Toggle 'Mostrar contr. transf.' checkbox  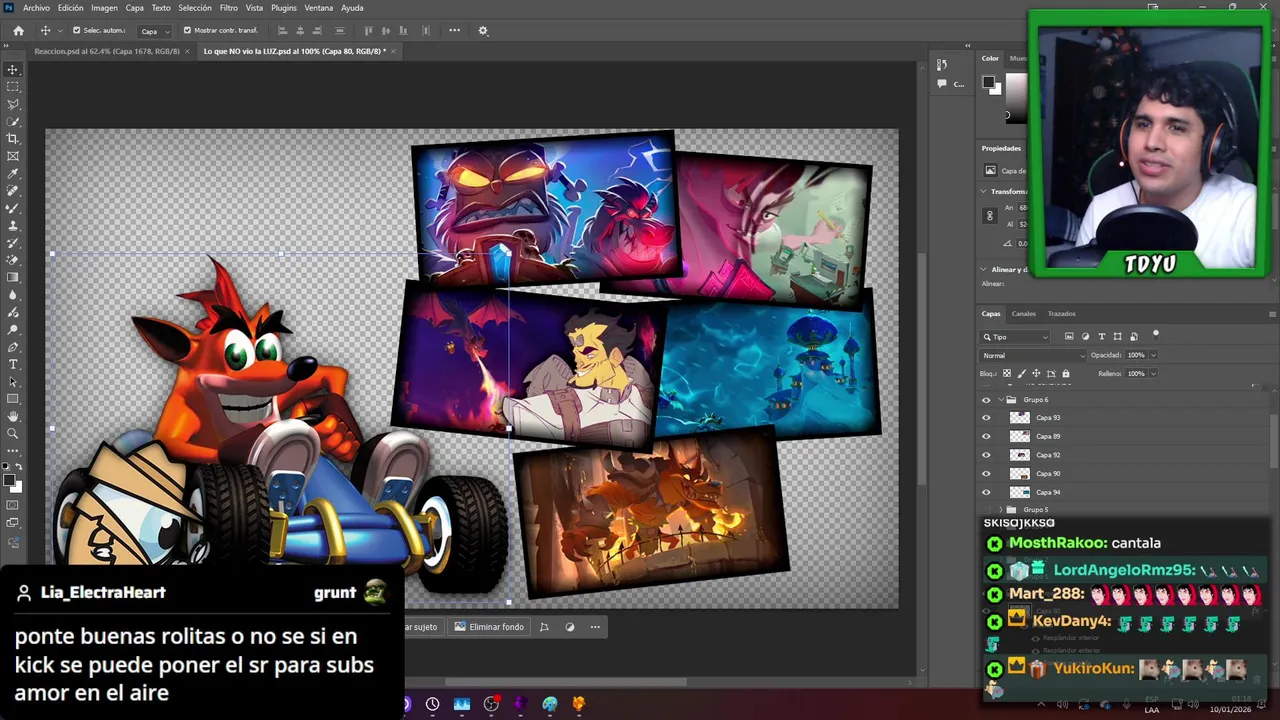point(187,31)
